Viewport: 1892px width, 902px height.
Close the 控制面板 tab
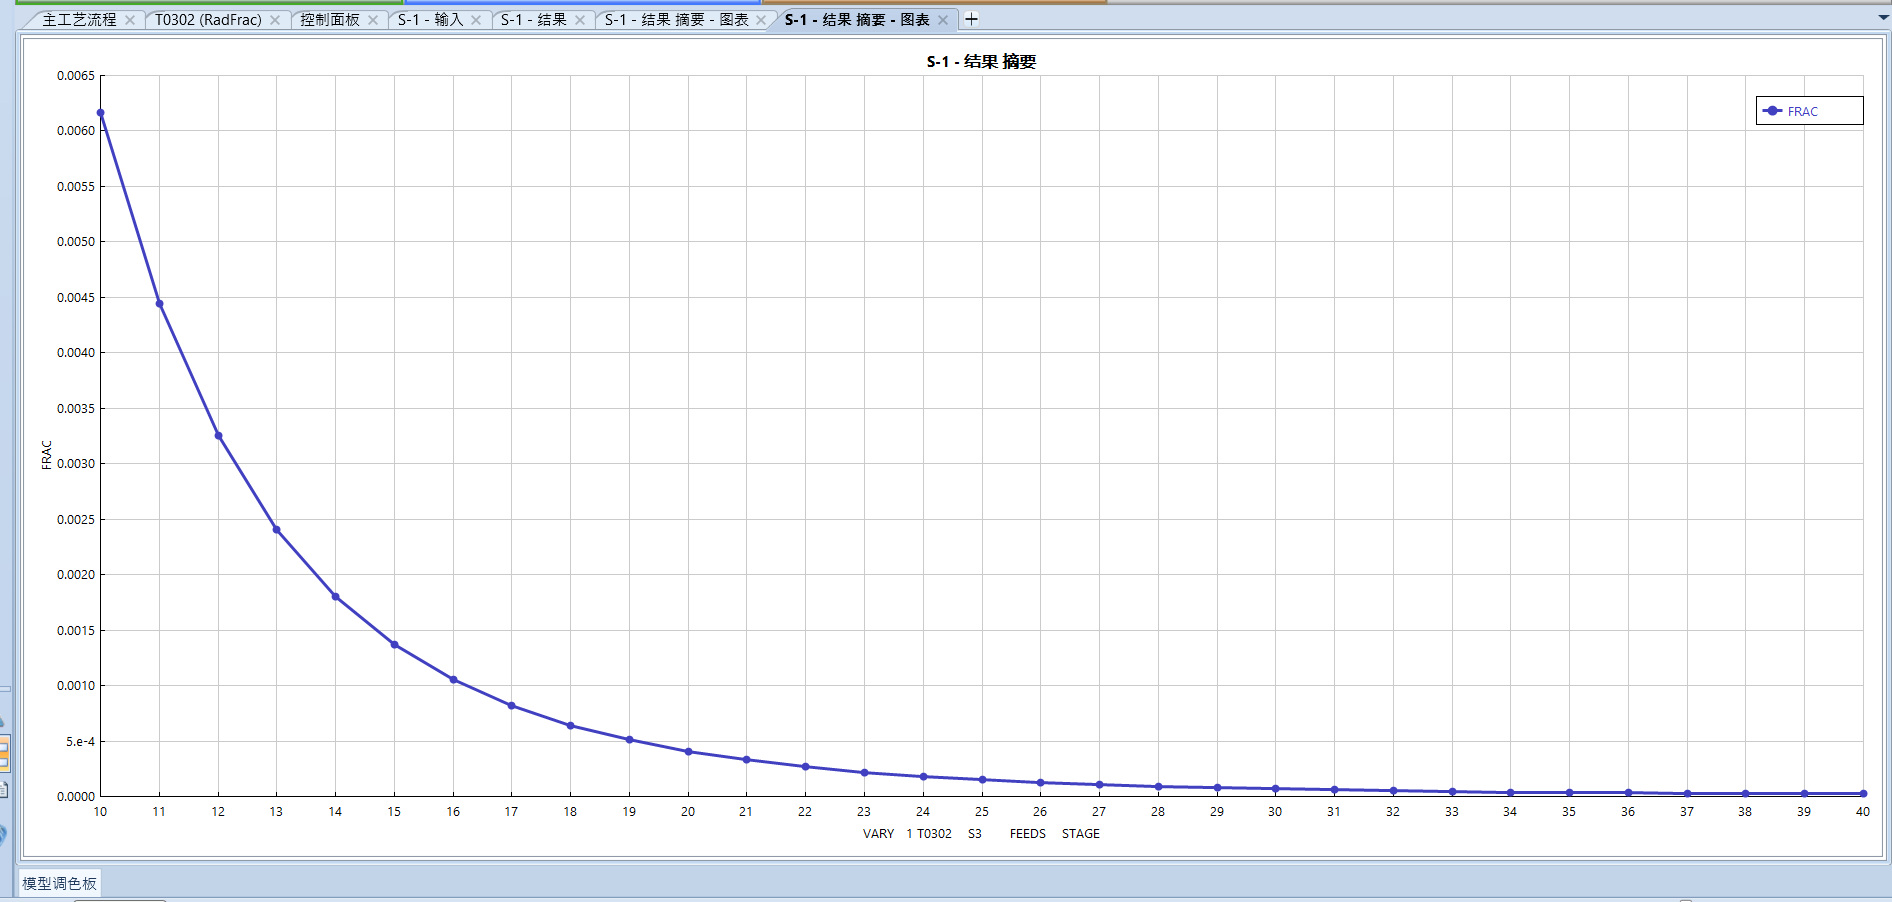pos(373,20)
